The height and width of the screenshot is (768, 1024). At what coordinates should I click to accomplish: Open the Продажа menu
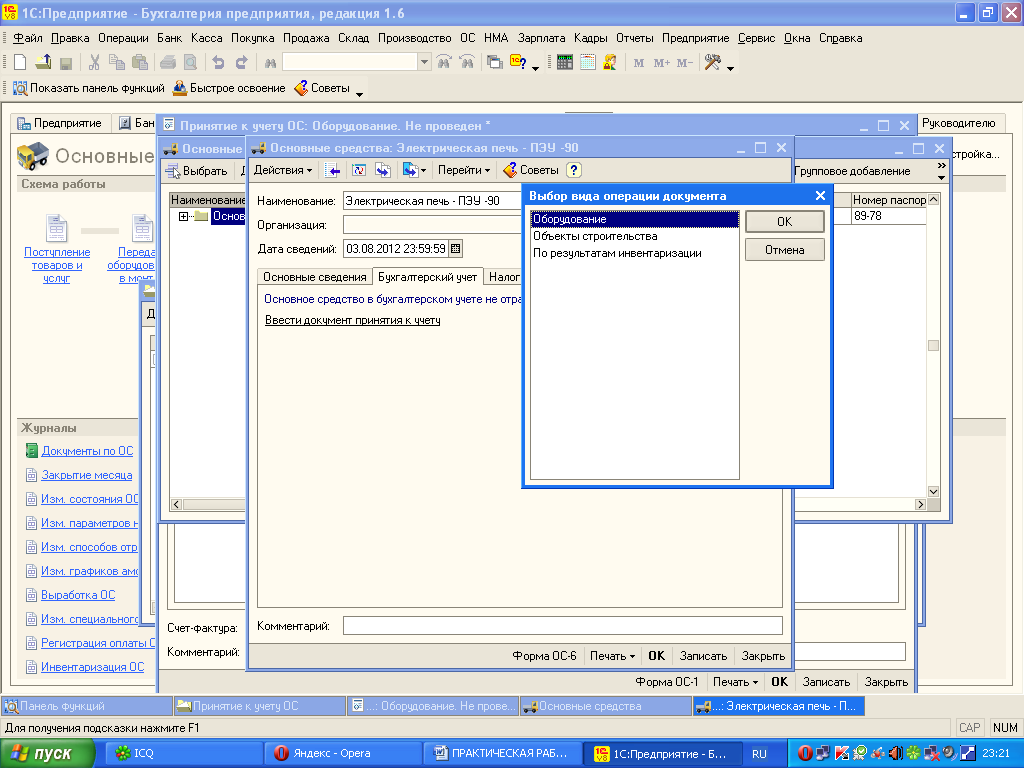pyautogui.click(x=306, y=38)
